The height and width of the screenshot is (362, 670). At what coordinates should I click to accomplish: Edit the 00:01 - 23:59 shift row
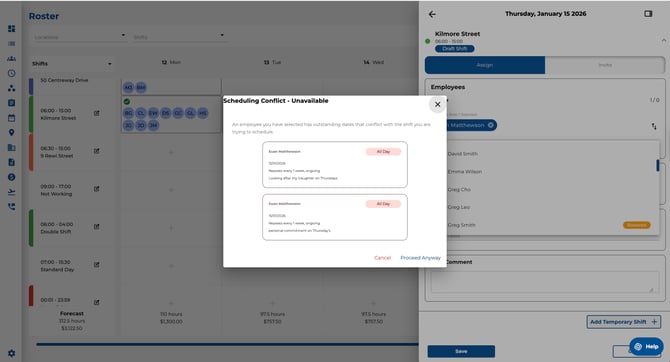(97, 303)
